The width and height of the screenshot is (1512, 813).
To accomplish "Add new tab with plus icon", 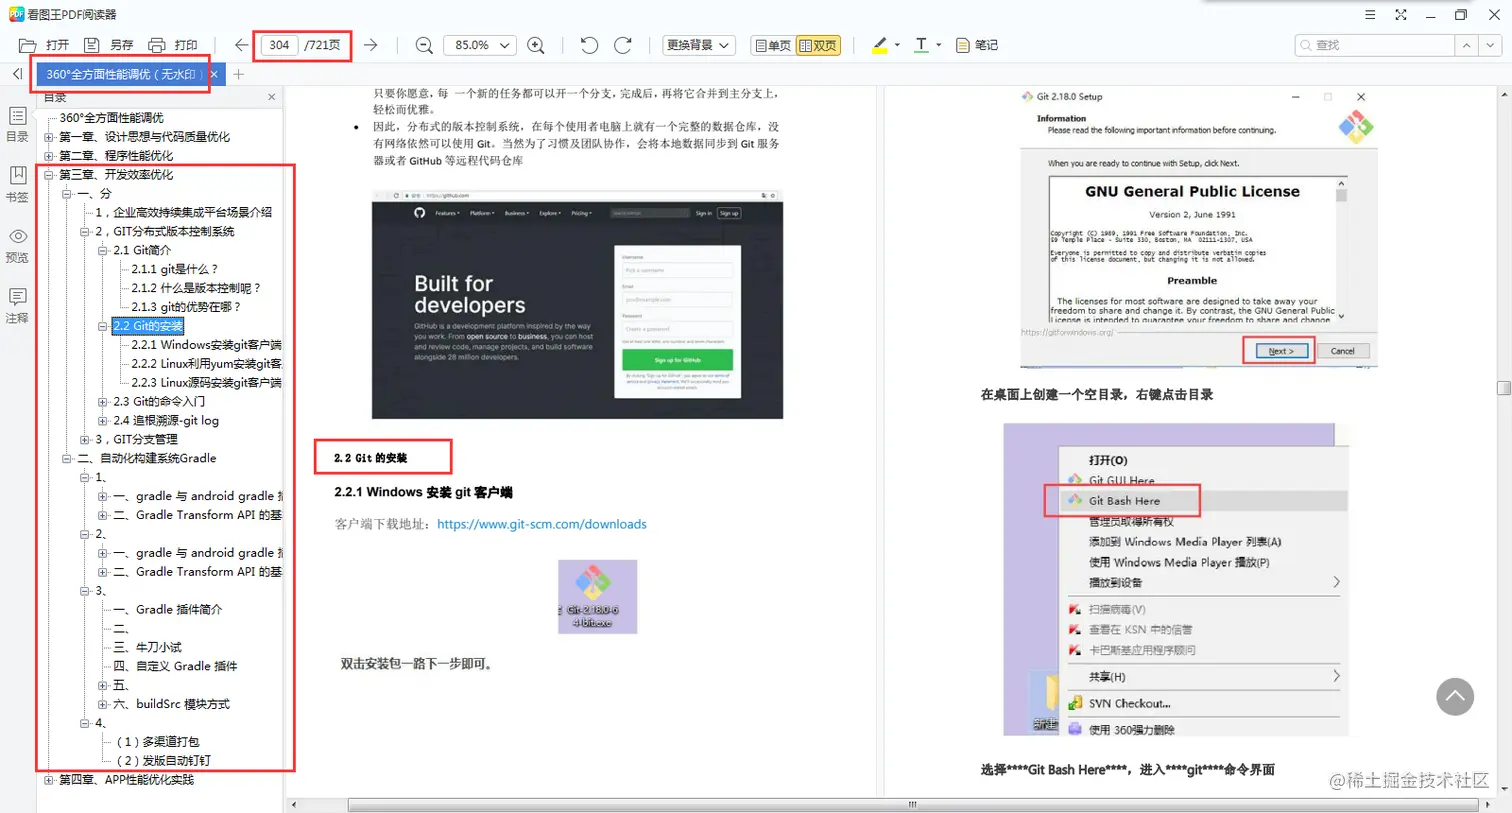I will point(238,74).
